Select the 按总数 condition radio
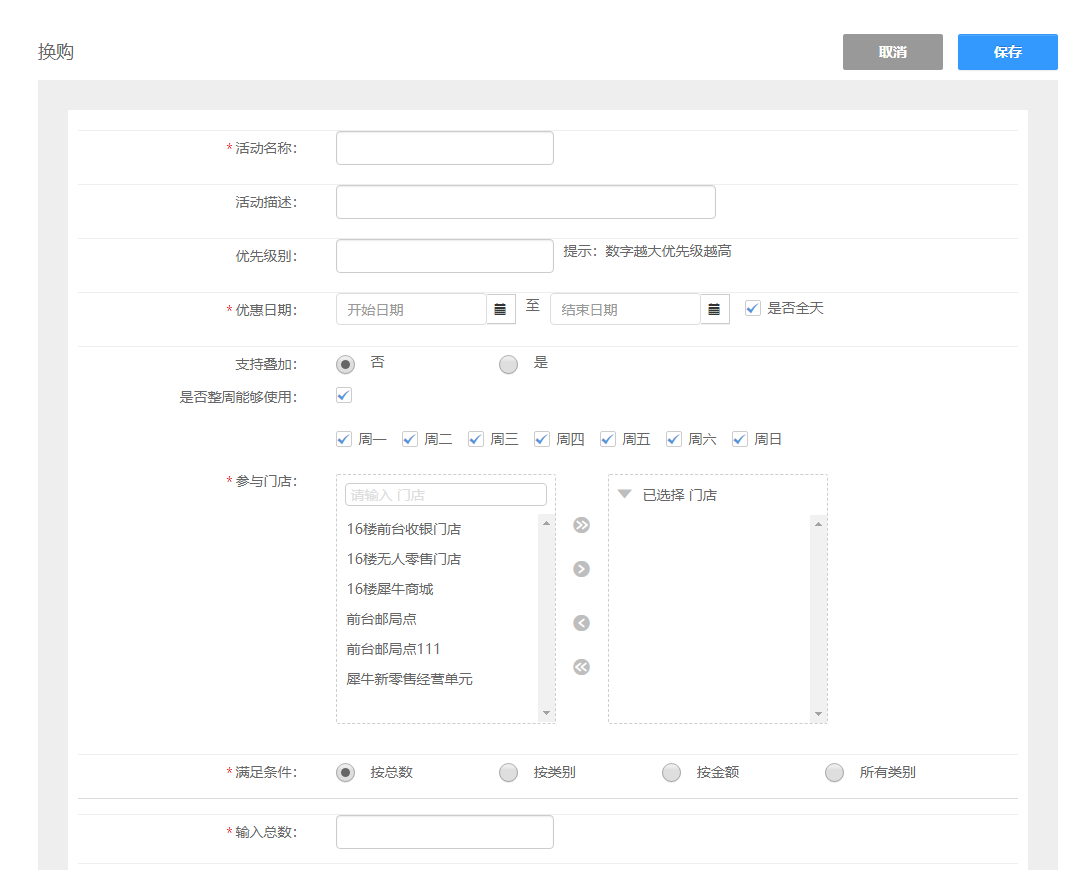 tap(346, 773)
